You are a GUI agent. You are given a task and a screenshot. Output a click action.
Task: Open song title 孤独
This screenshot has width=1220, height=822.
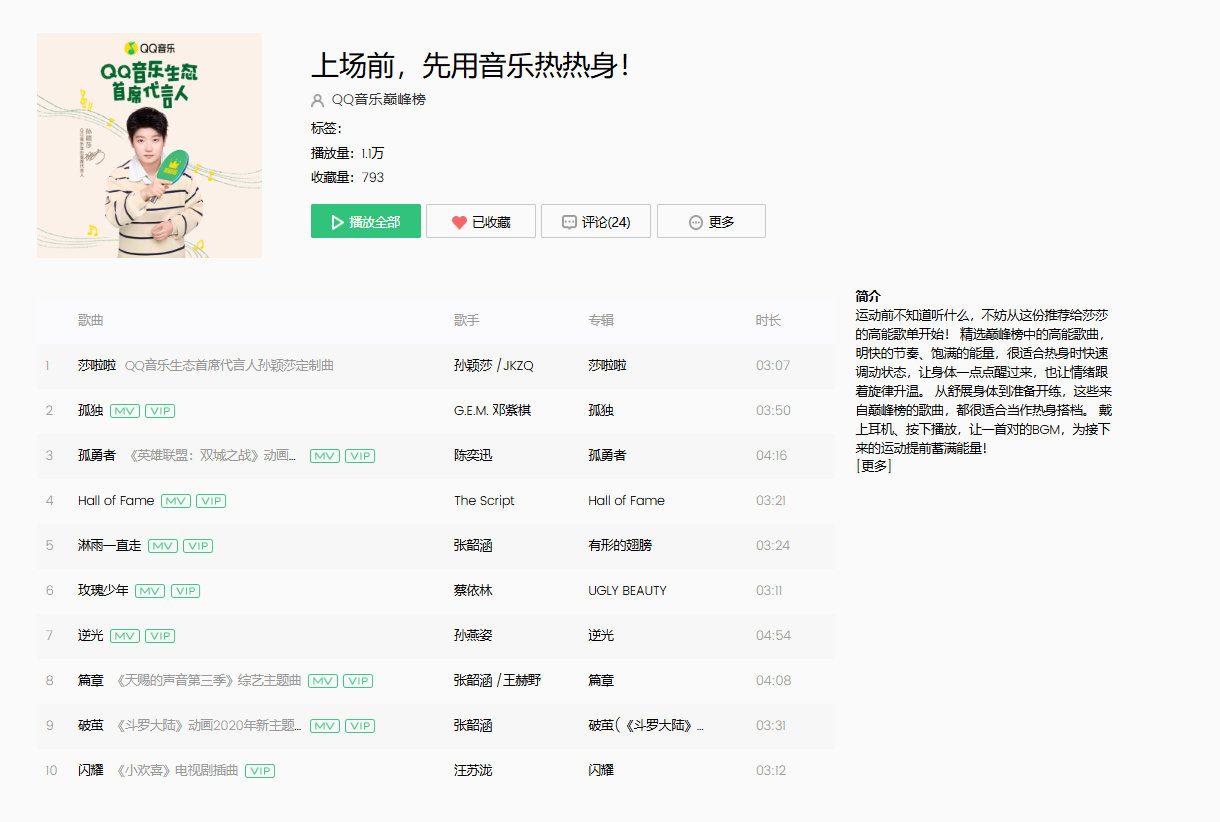tap(91, 411)
